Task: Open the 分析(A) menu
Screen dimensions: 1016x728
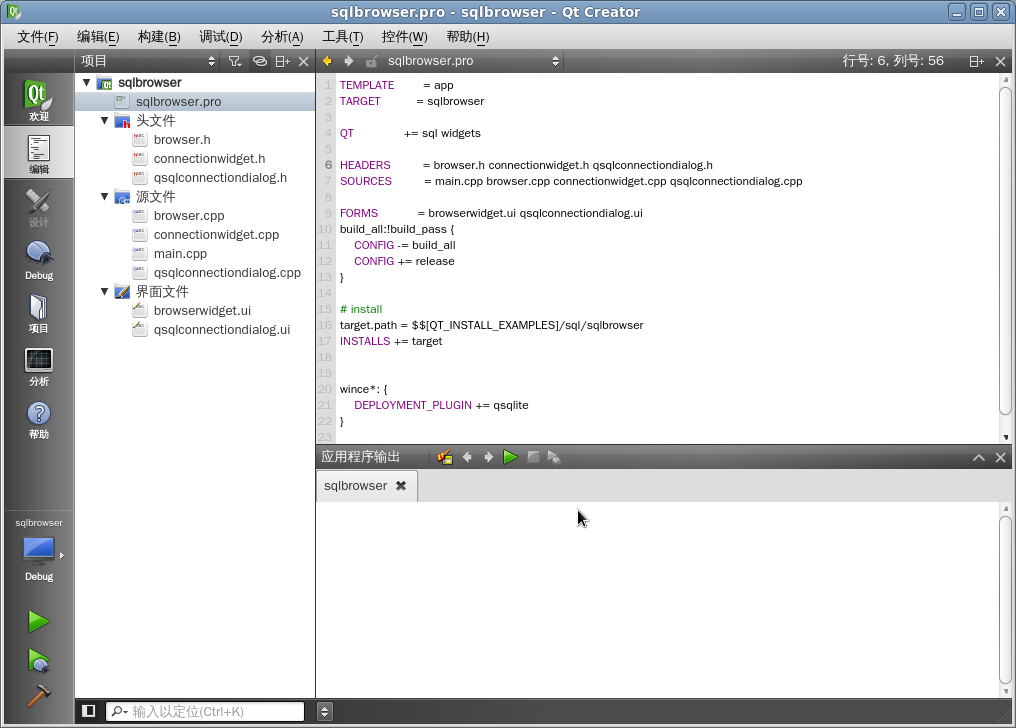Action: [x=282, y=37]
